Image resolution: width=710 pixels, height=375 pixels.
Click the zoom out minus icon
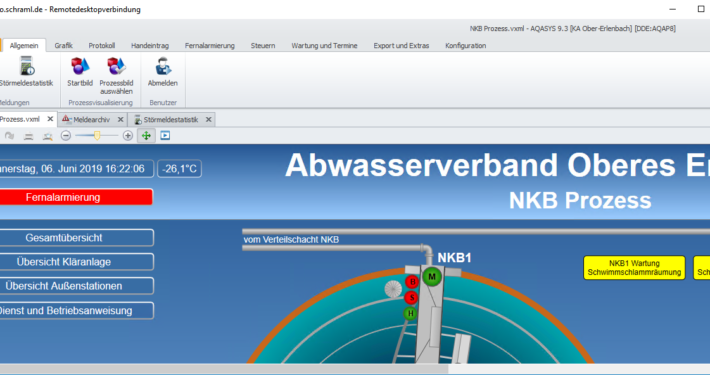click(66, 135)
